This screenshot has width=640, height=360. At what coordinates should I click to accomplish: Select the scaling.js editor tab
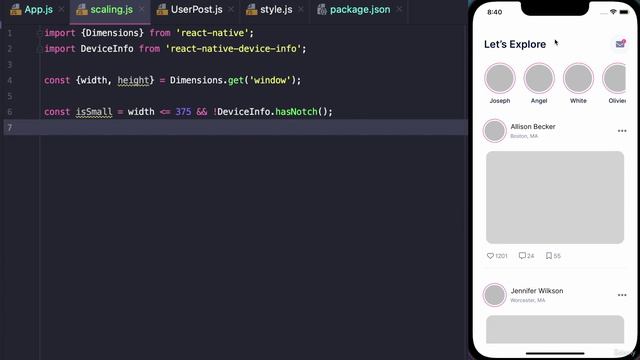tap(111, 10)
